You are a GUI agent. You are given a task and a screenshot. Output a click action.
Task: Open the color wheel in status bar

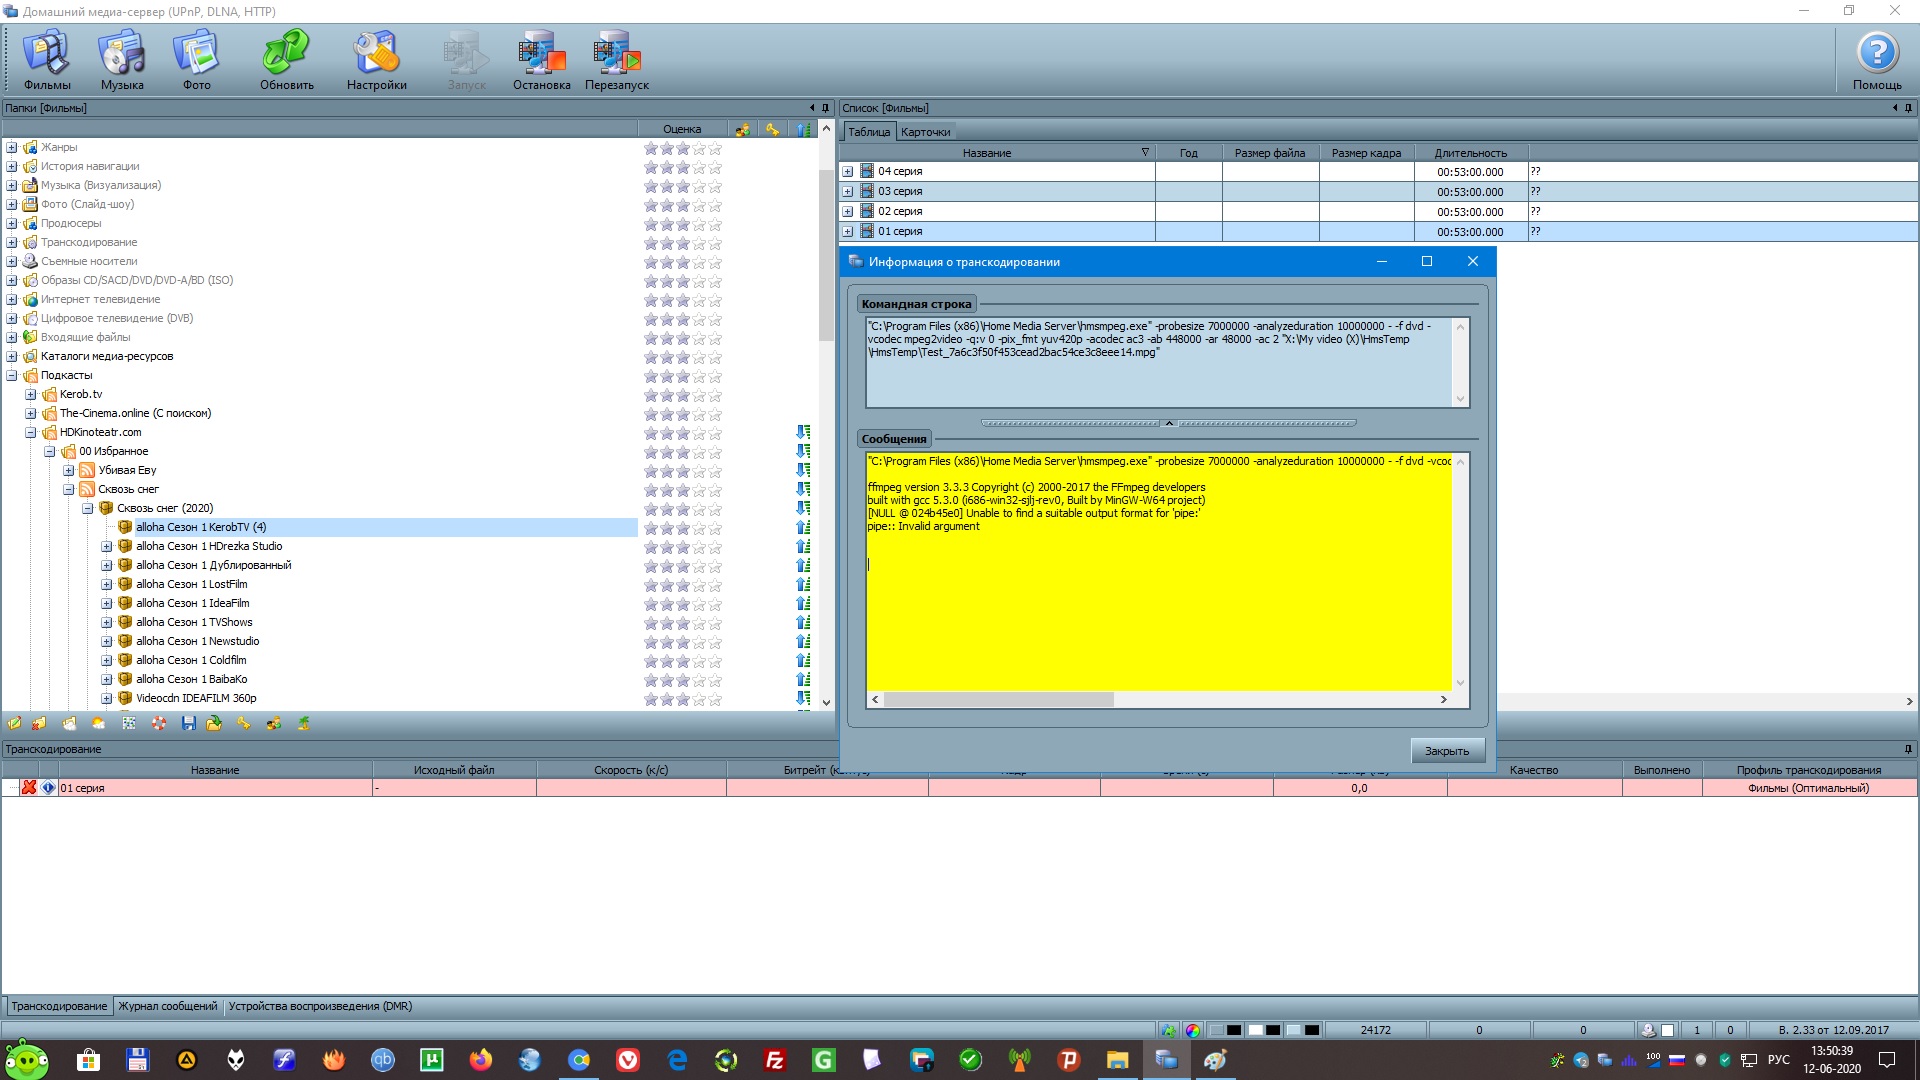(1193, 1030)
